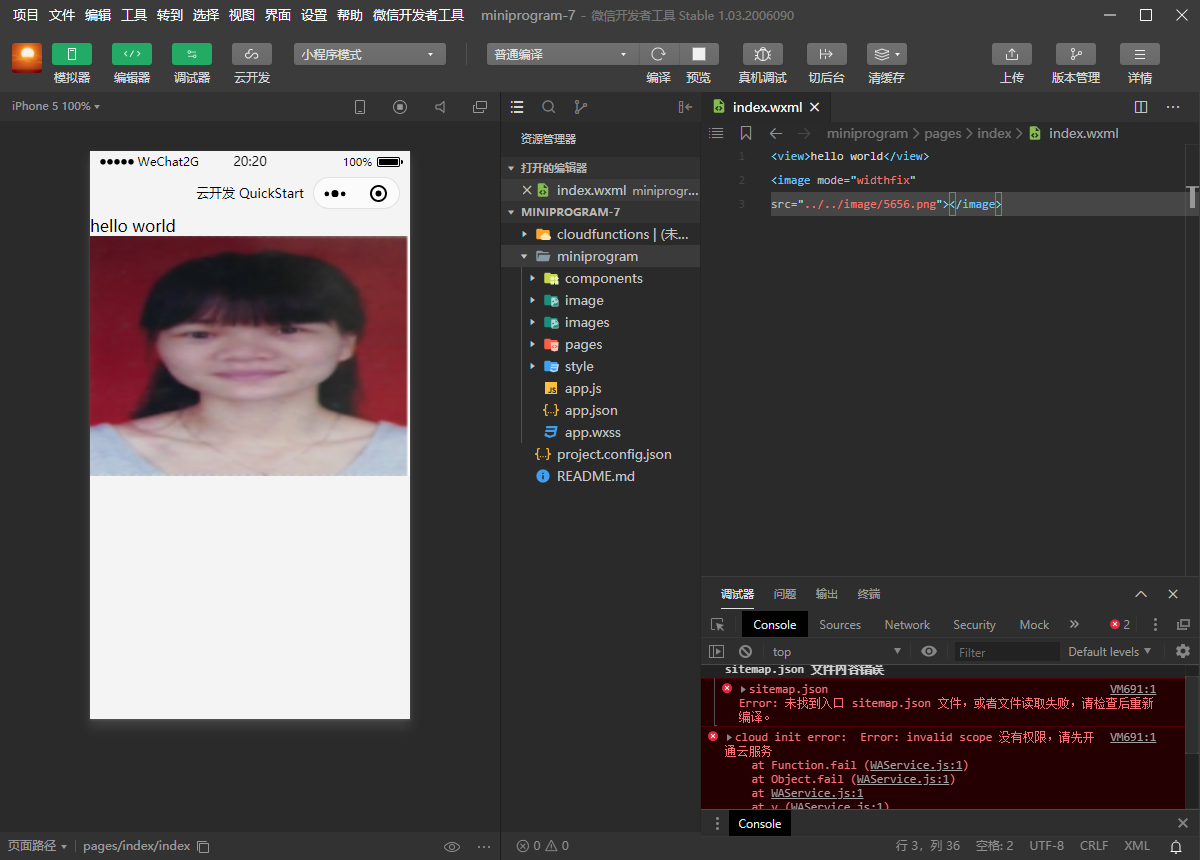Click the inspect element picker icon
This screenshot has width=1200, height=860.
click(717, 624)
